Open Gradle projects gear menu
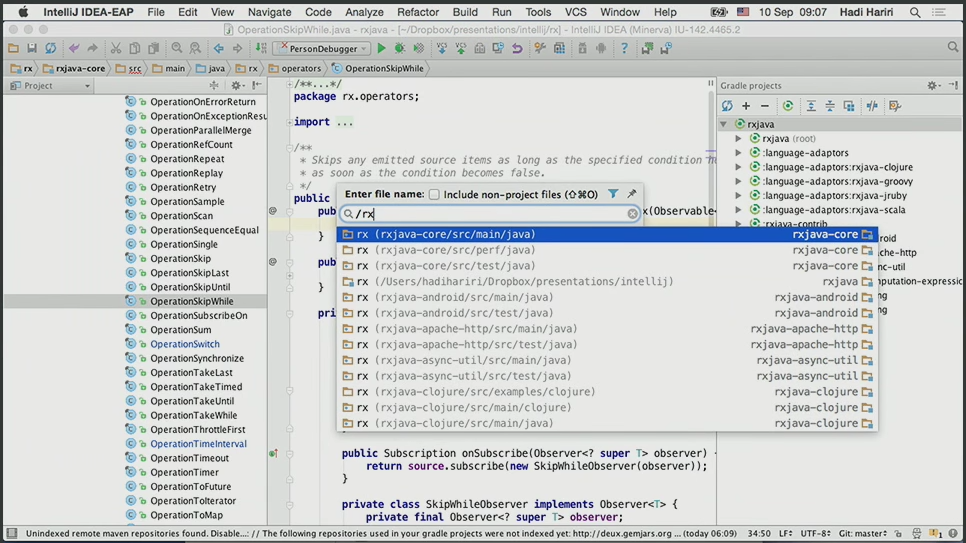966x543 pixels. click(933, 86)
